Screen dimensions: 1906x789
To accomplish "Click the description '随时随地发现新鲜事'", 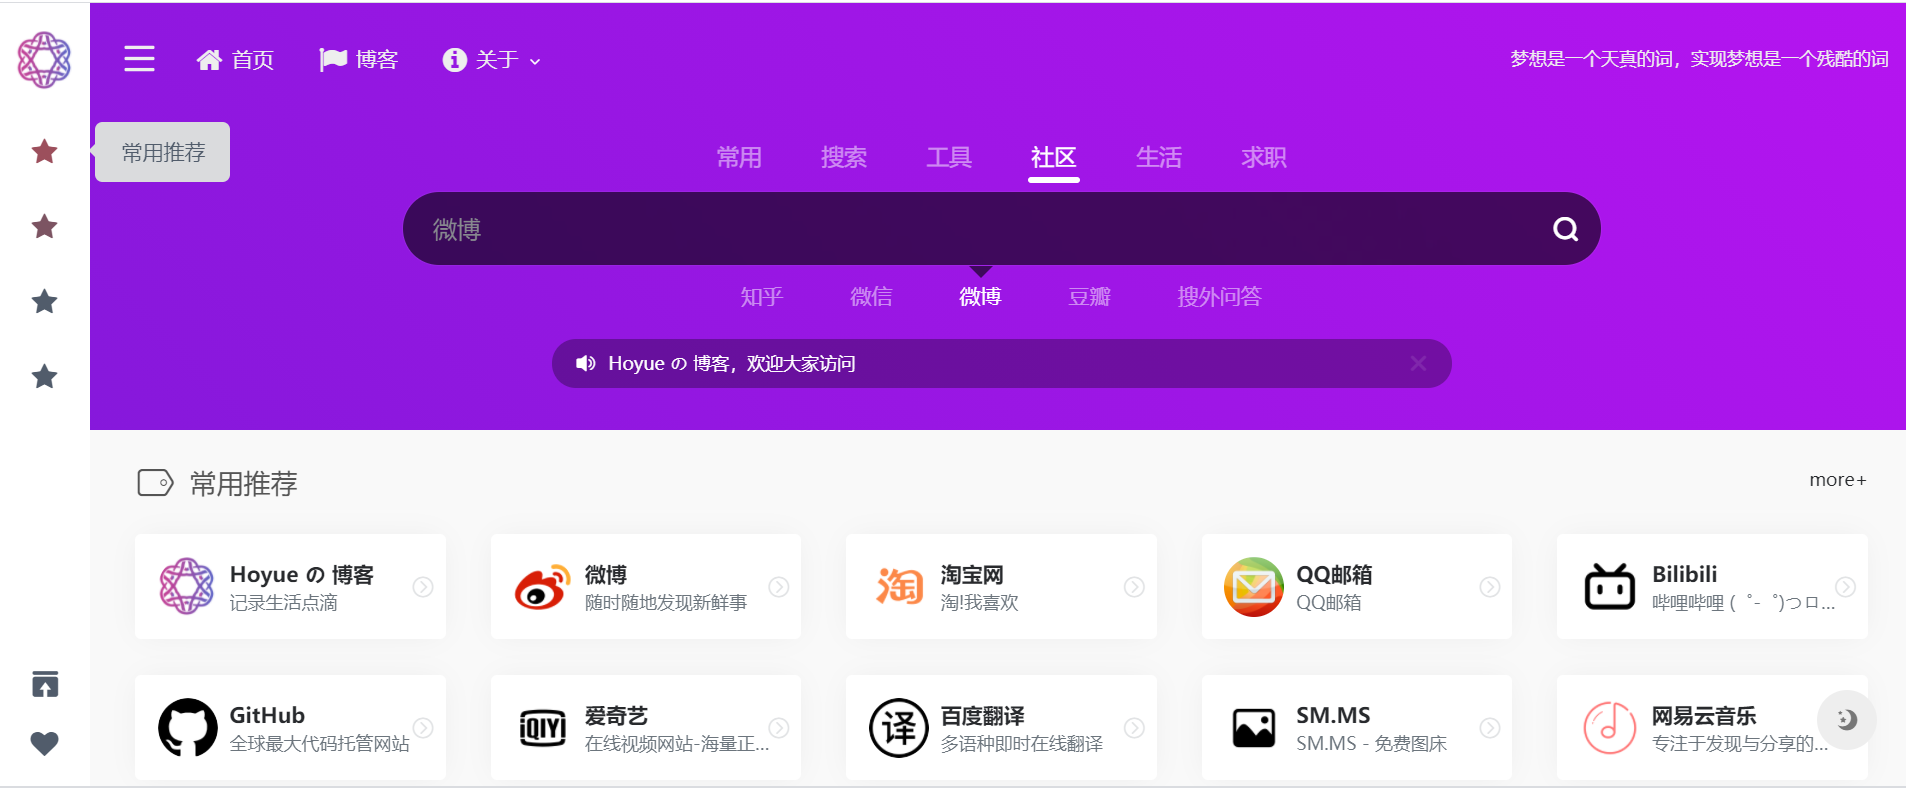I will tap(666, 603).
